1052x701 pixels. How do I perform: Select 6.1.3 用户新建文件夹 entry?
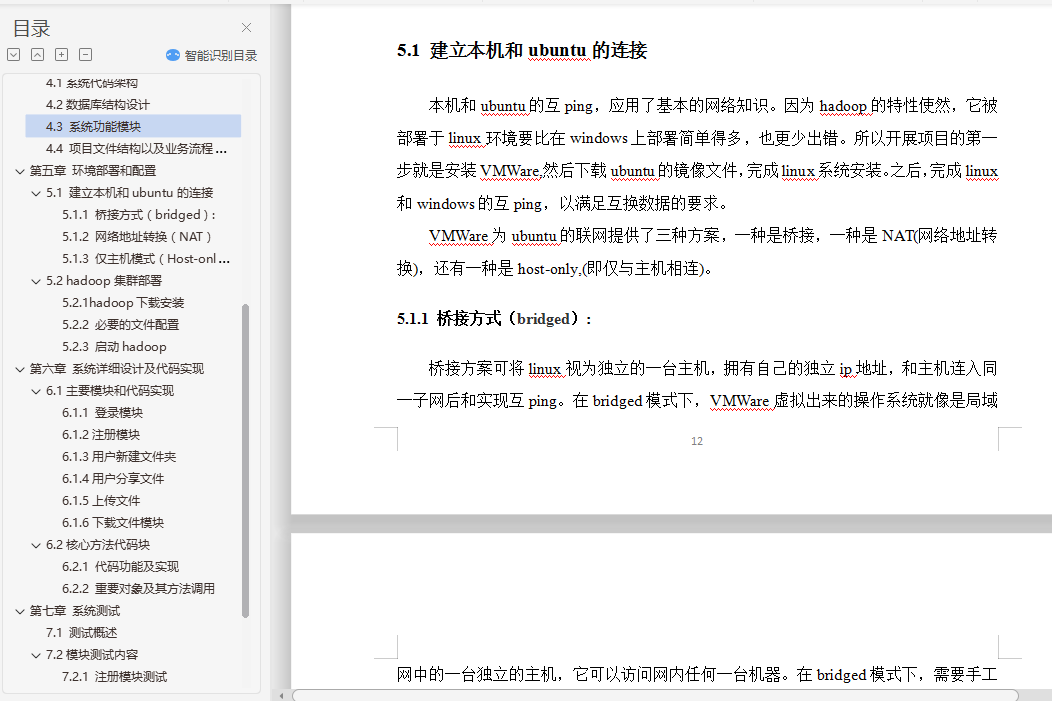119,457
